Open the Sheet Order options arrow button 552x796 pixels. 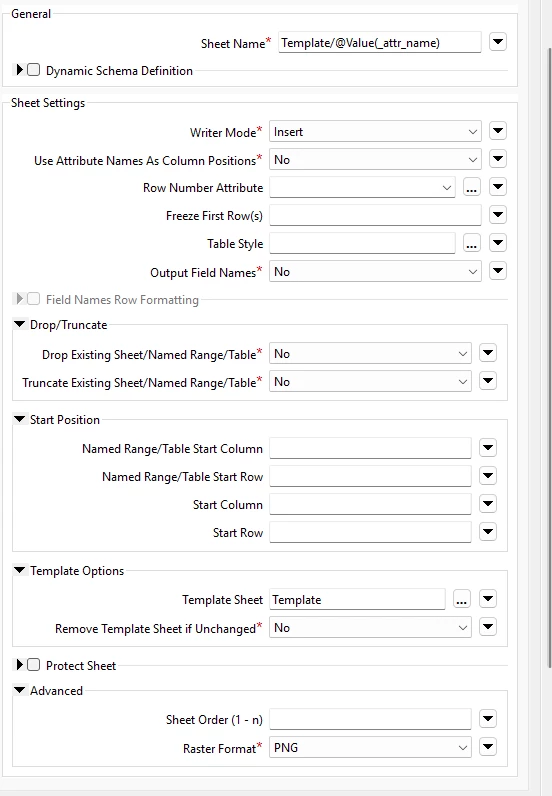point(488,718)
